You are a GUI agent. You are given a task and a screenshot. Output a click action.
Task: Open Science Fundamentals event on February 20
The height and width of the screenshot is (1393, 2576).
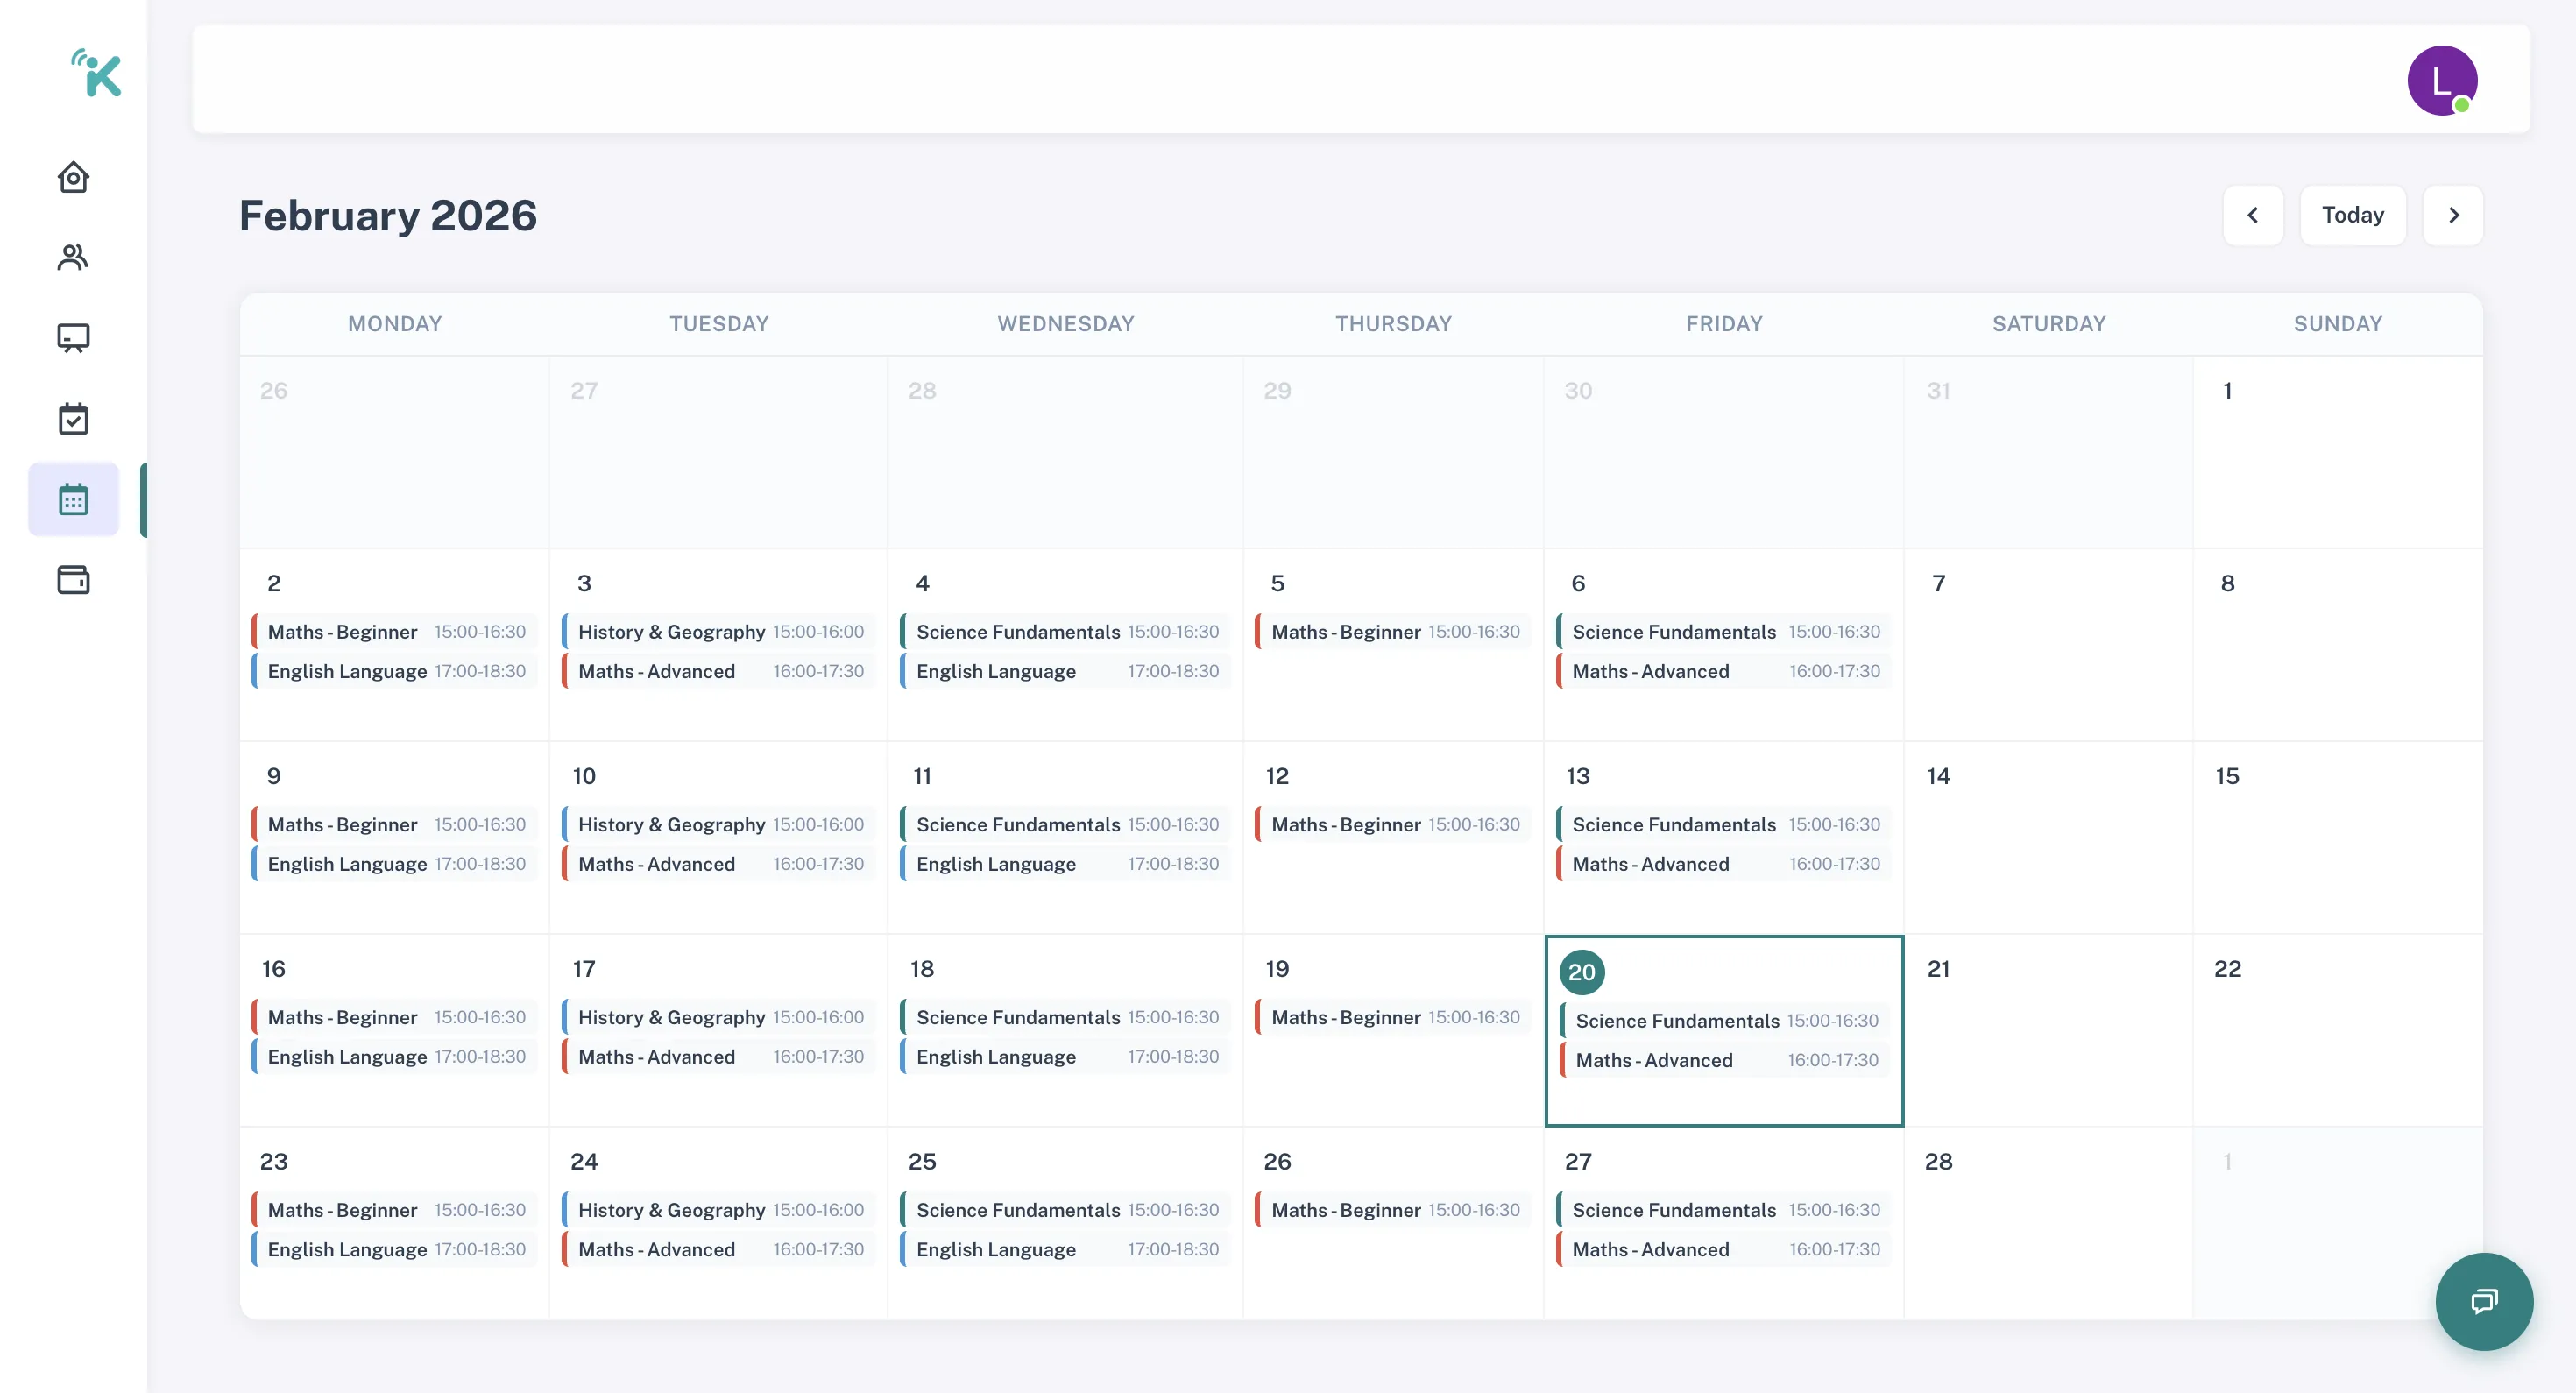[x=1723, y=1021]
